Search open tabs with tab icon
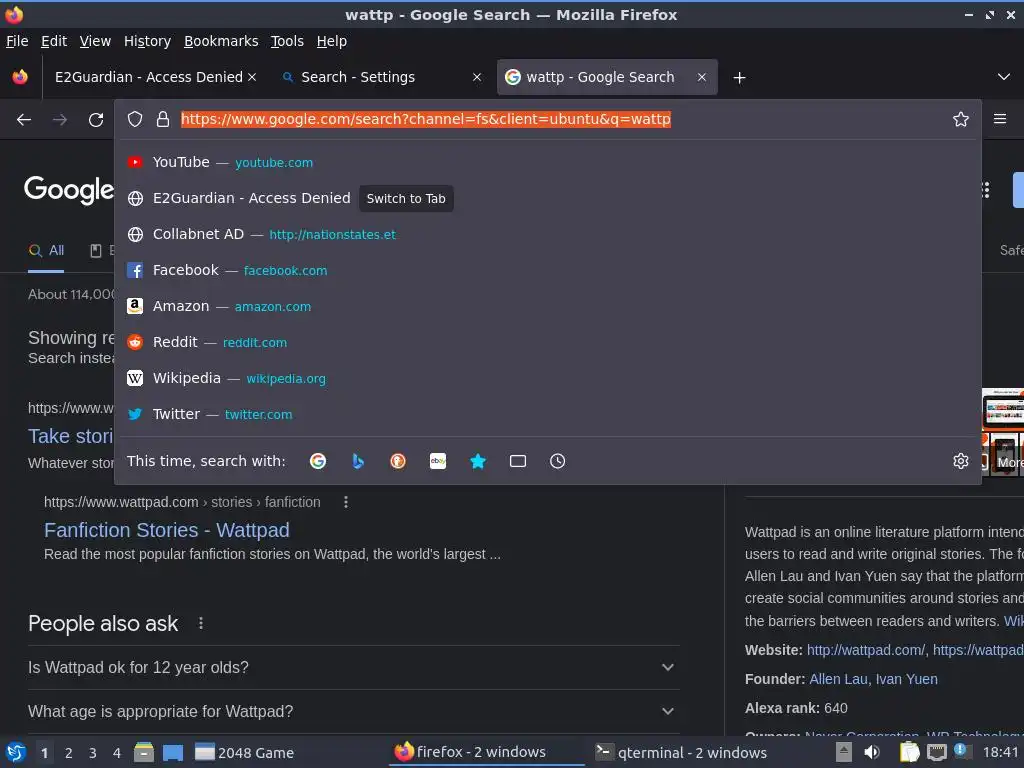The image size is (1024, 768). pyautogui.click(x=517, y=461)
